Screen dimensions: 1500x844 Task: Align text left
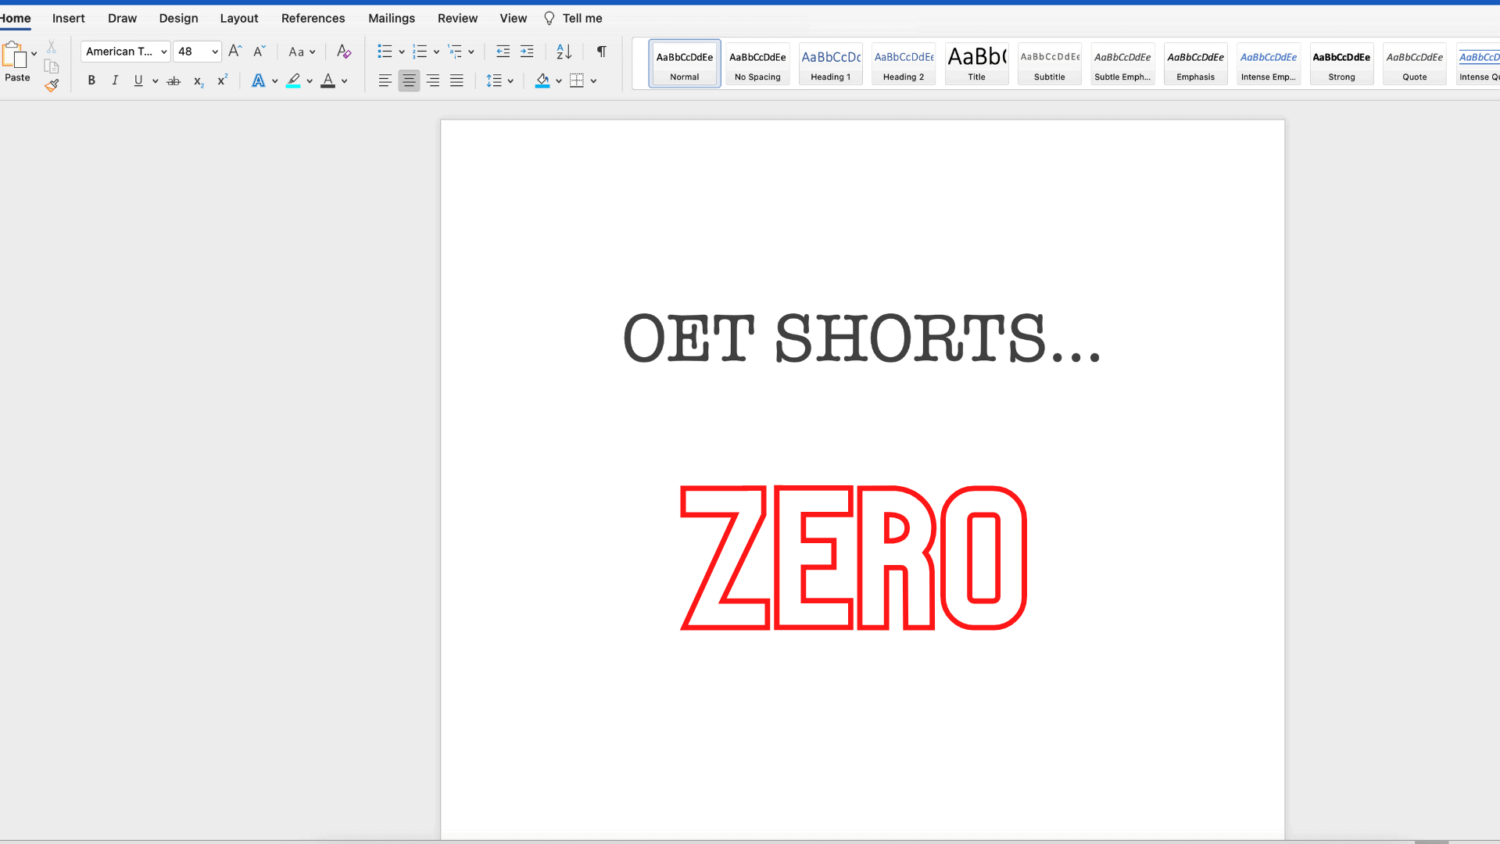coord(385,80)
